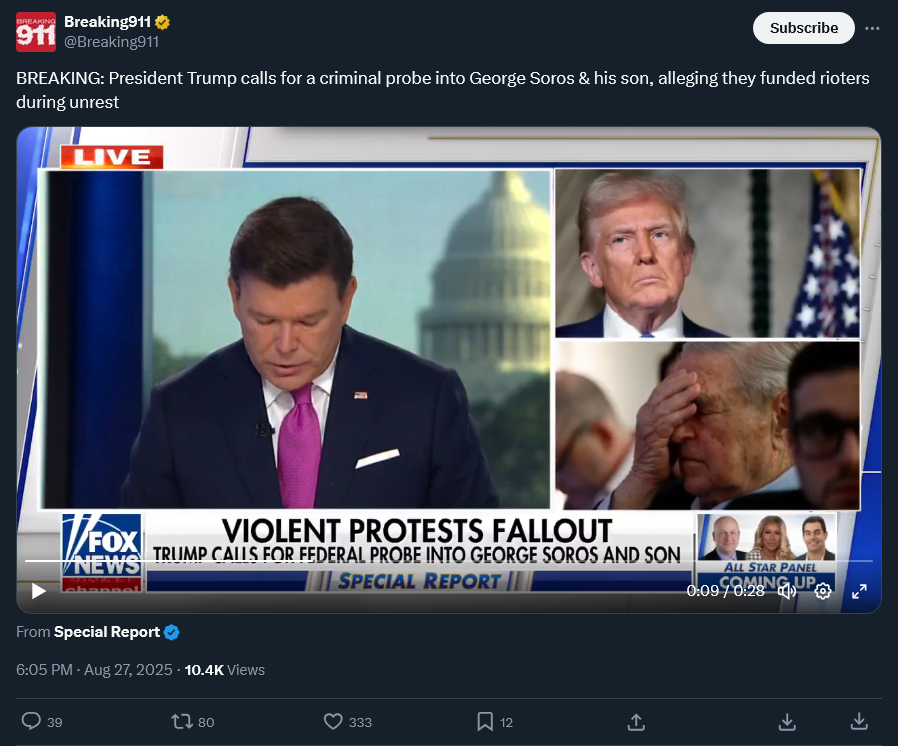Open the more options menu

point(872,28)
